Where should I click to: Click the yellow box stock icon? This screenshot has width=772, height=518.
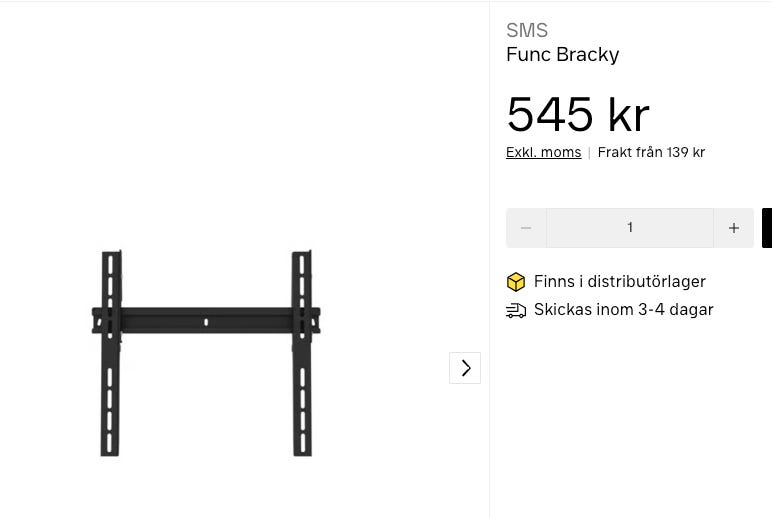(516, 282)
